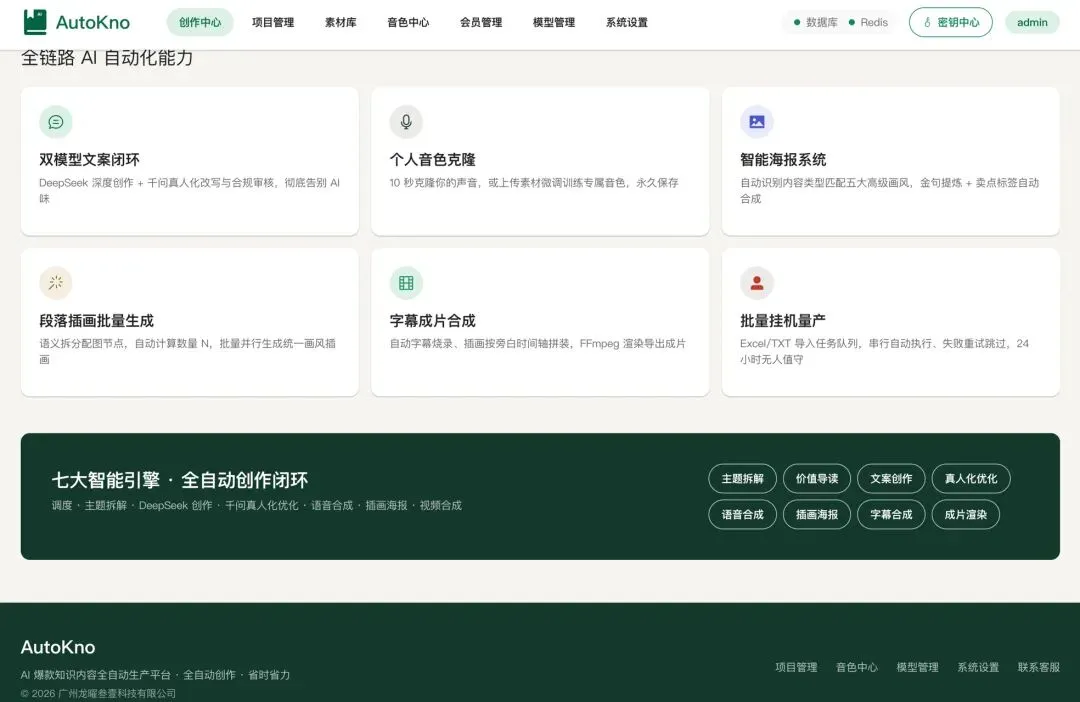Click the description starting with 自动字幕烧录
This screenshot has width=1080, height=702.
[x=538, y=343]
